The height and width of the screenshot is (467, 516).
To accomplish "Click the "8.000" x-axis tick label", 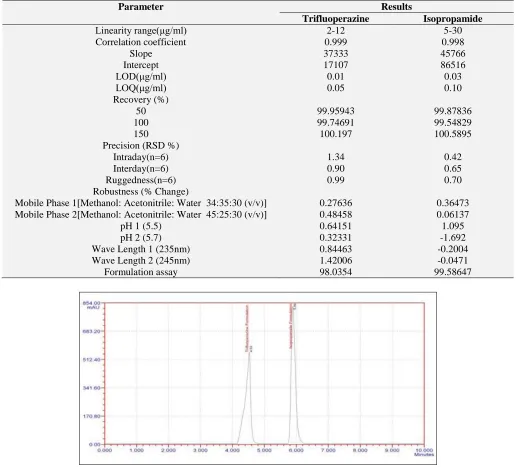I will pos(360,451).
